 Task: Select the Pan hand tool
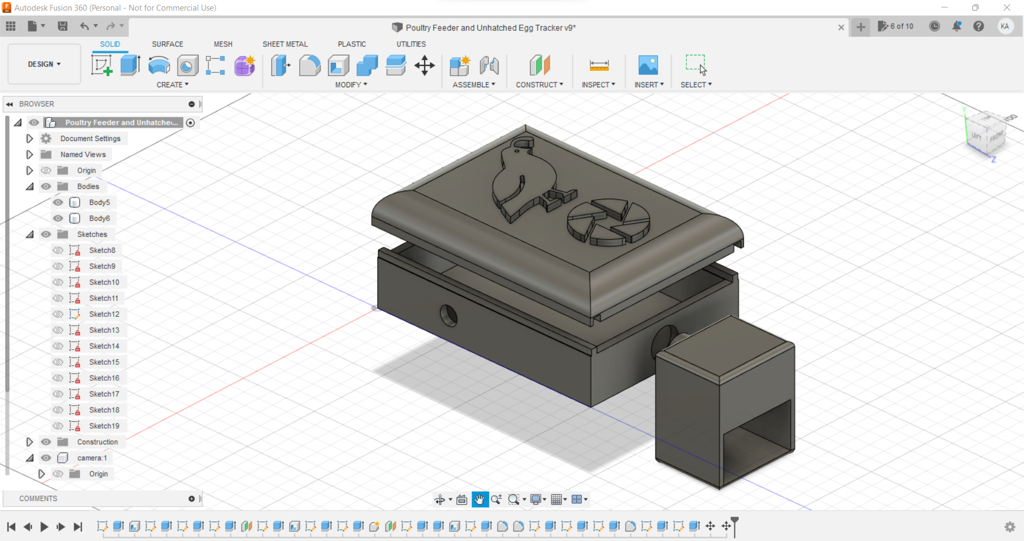[x=480, y=499]
